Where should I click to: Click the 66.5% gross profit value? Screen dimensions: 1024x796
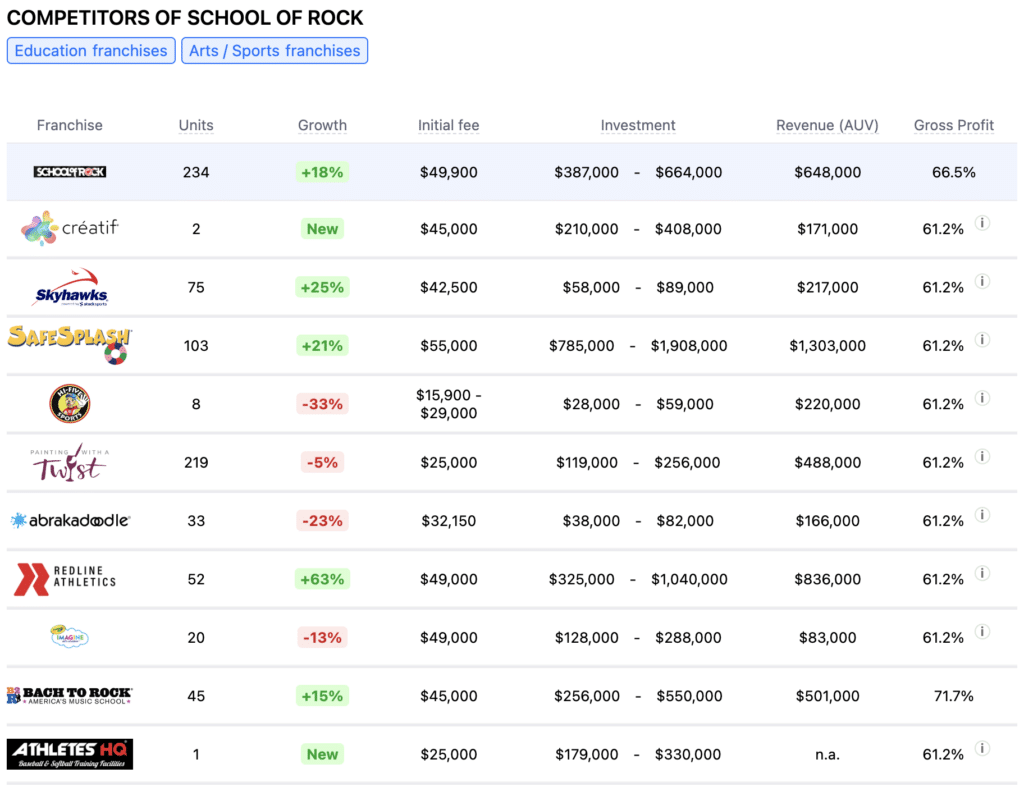pos(953,172)
